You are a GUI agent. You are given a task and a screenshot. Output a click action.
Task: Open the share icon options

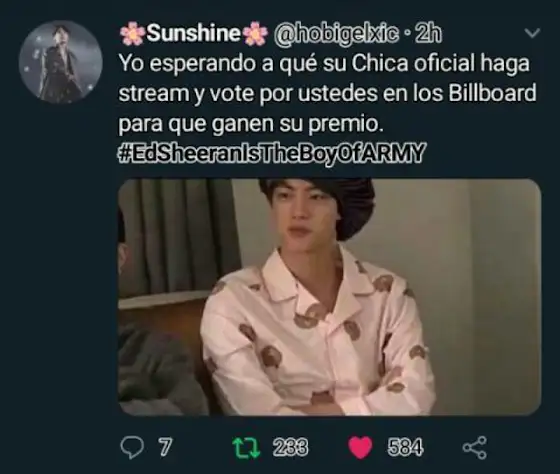click(x=475, y=448)
